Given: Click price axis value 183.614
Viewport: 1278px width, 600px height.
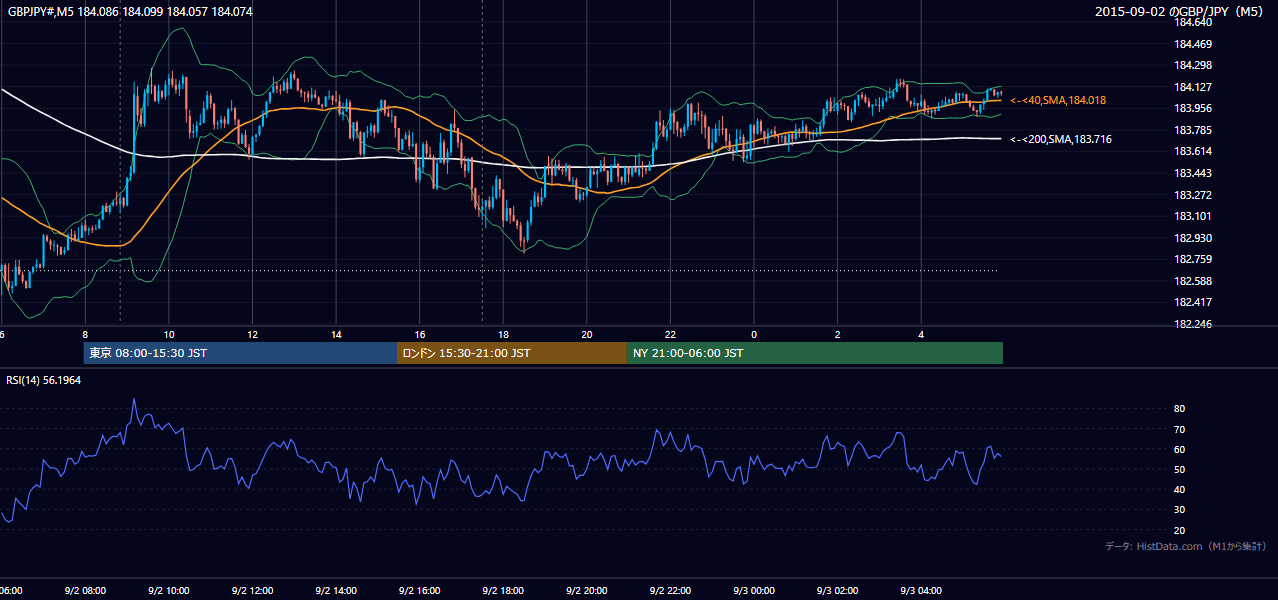Looking at the screenshot, I should 1192,151.
